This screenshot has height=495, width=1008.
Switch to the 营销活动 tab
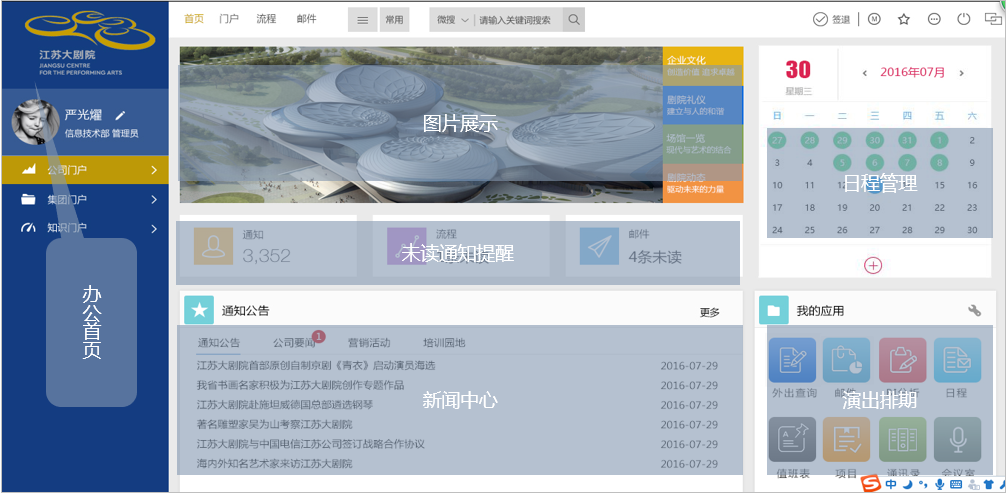(x=369, y=343)
